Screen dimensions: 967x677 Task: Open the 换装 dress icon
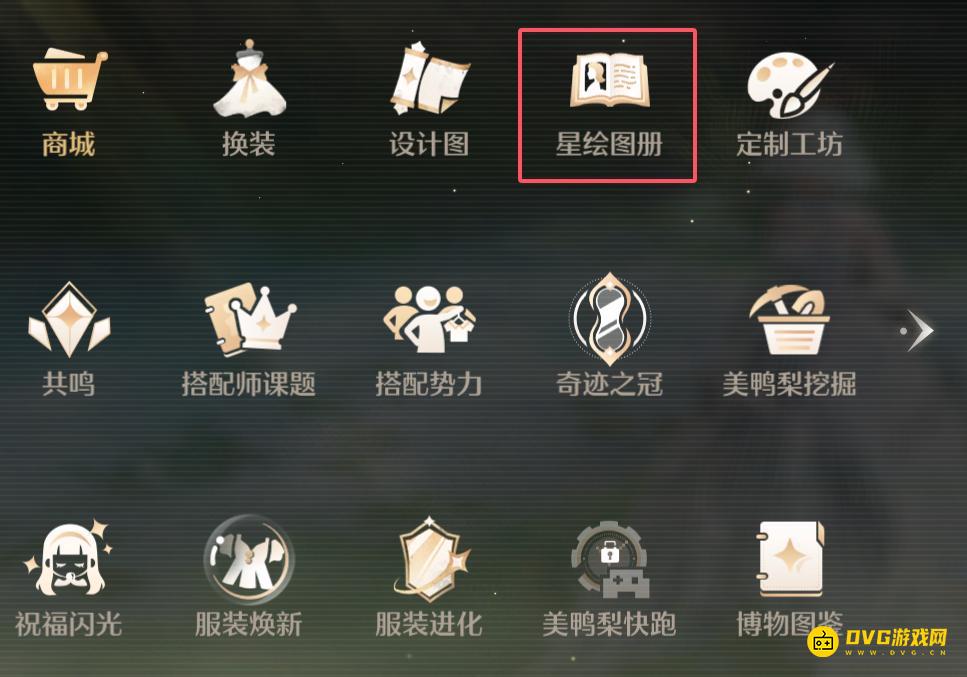click(249, 78)
